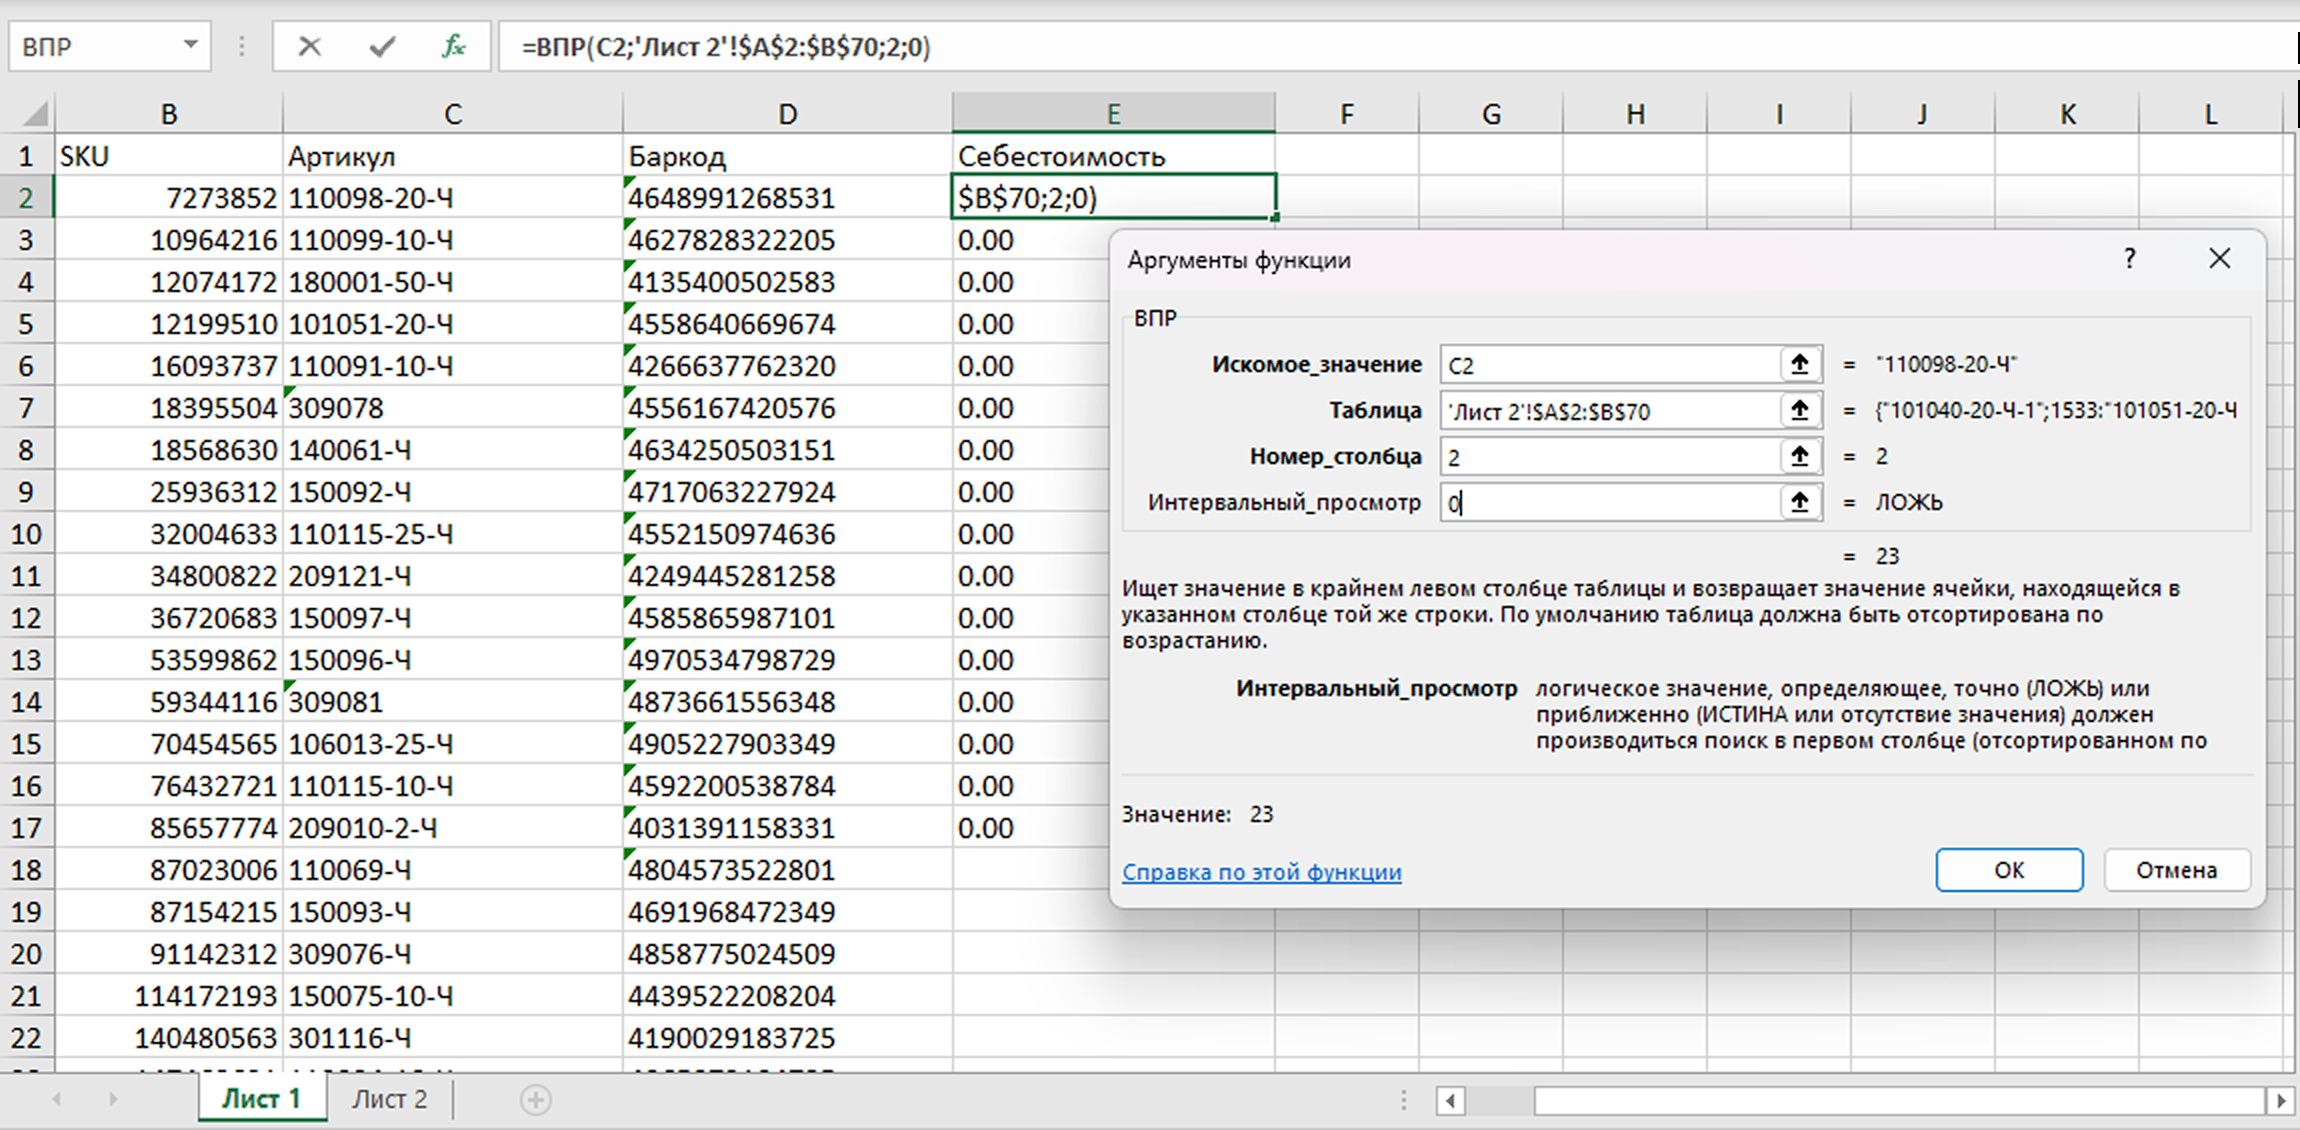This screenshot has height=1130, width=2300.
Task: Switch to Лист 2 sheet tab
Action: pyautogui.click(x=389, y=1099)
